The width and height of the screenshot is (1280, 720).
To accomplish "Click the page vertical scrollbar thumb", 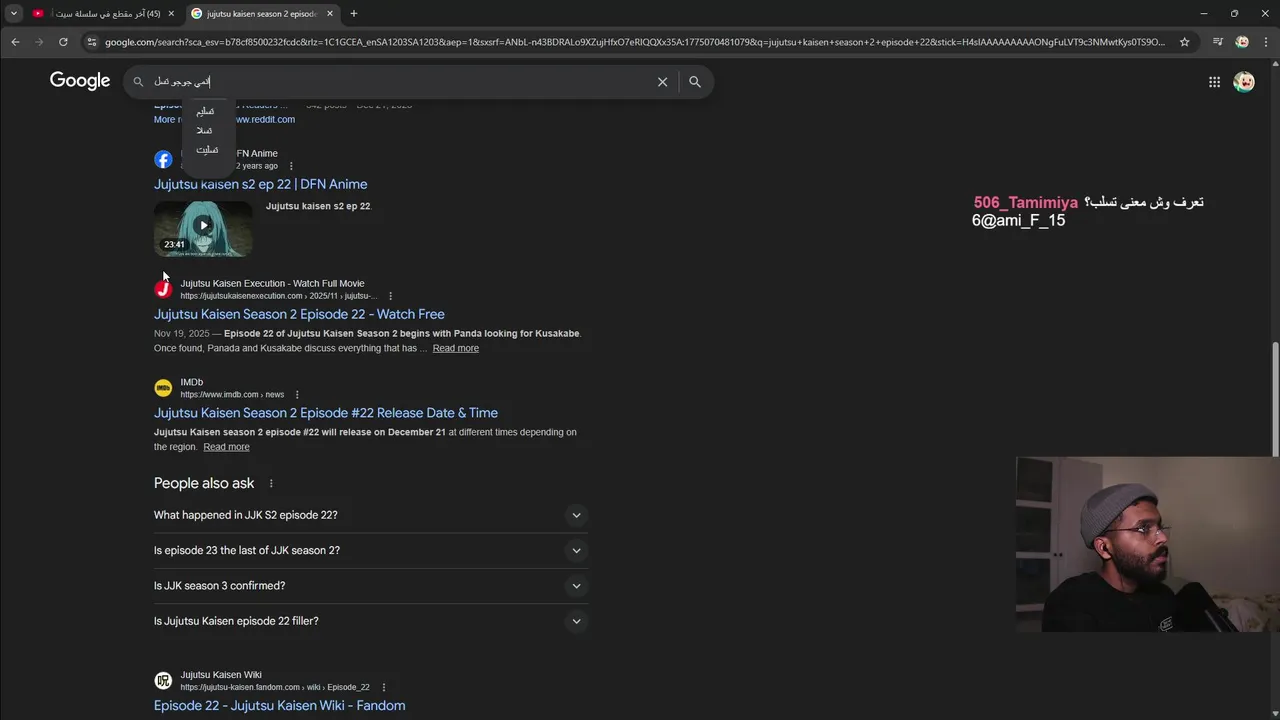I will [x=1275, y=401].
